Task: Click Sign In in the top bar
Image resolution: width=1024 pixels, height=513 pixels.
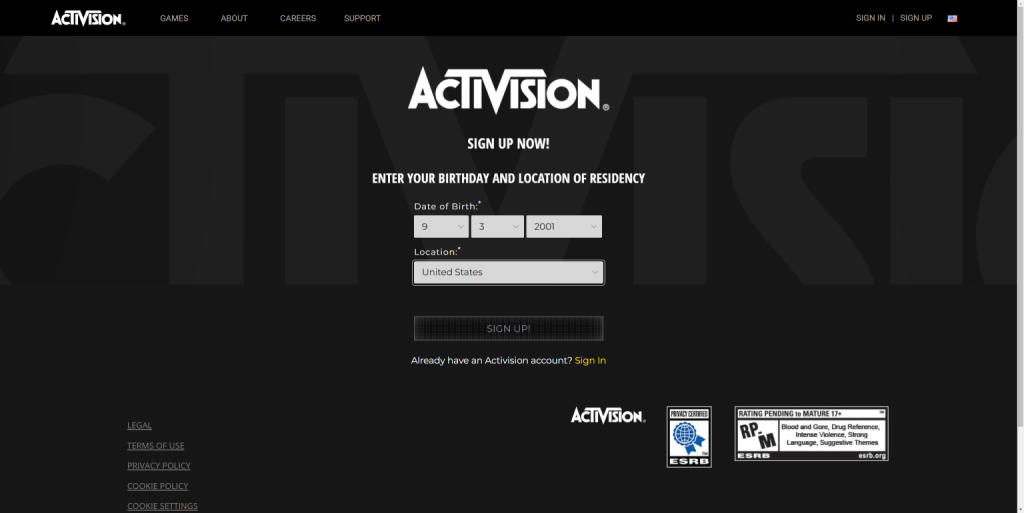Action: tap(870, 18)
